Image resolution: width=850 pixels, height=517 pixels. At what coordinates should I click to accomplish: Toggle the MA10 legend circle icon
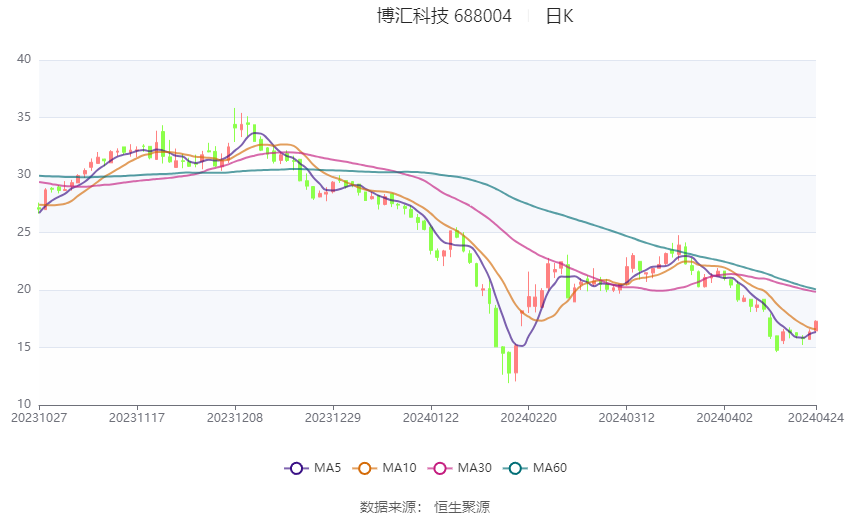(365, 468)
